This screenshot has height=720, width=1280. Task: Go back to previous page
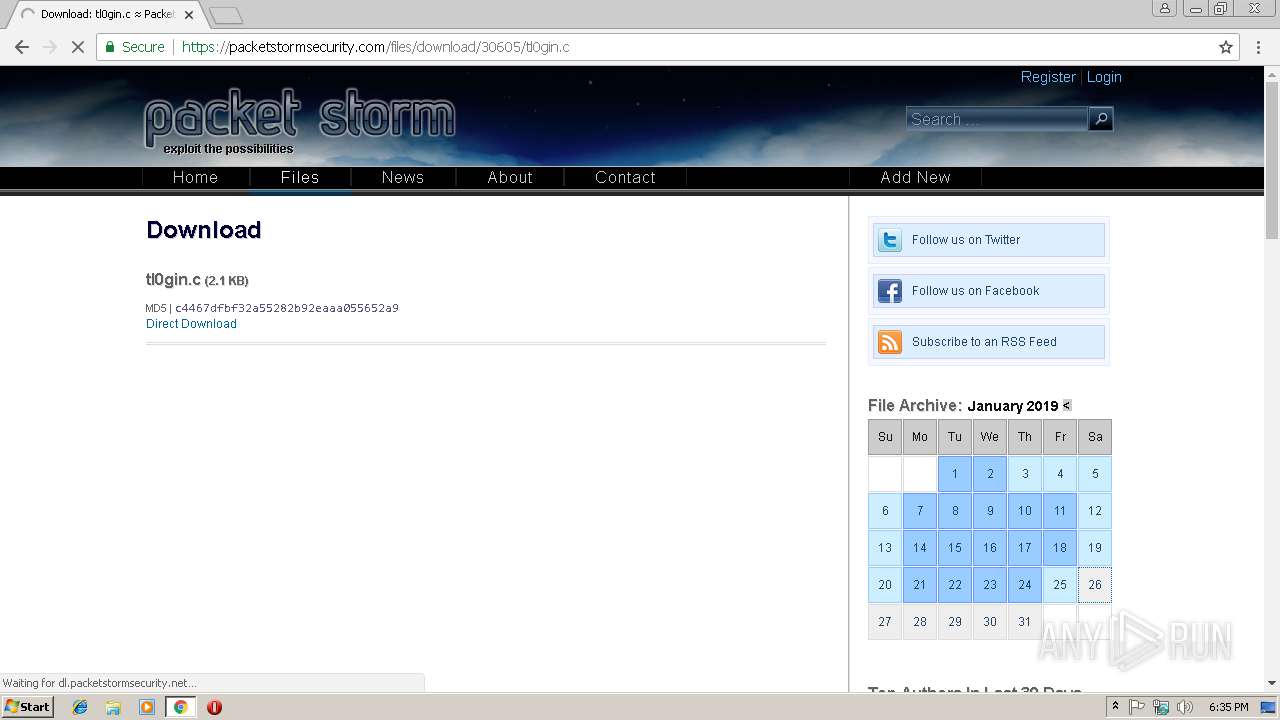point(22,47)
